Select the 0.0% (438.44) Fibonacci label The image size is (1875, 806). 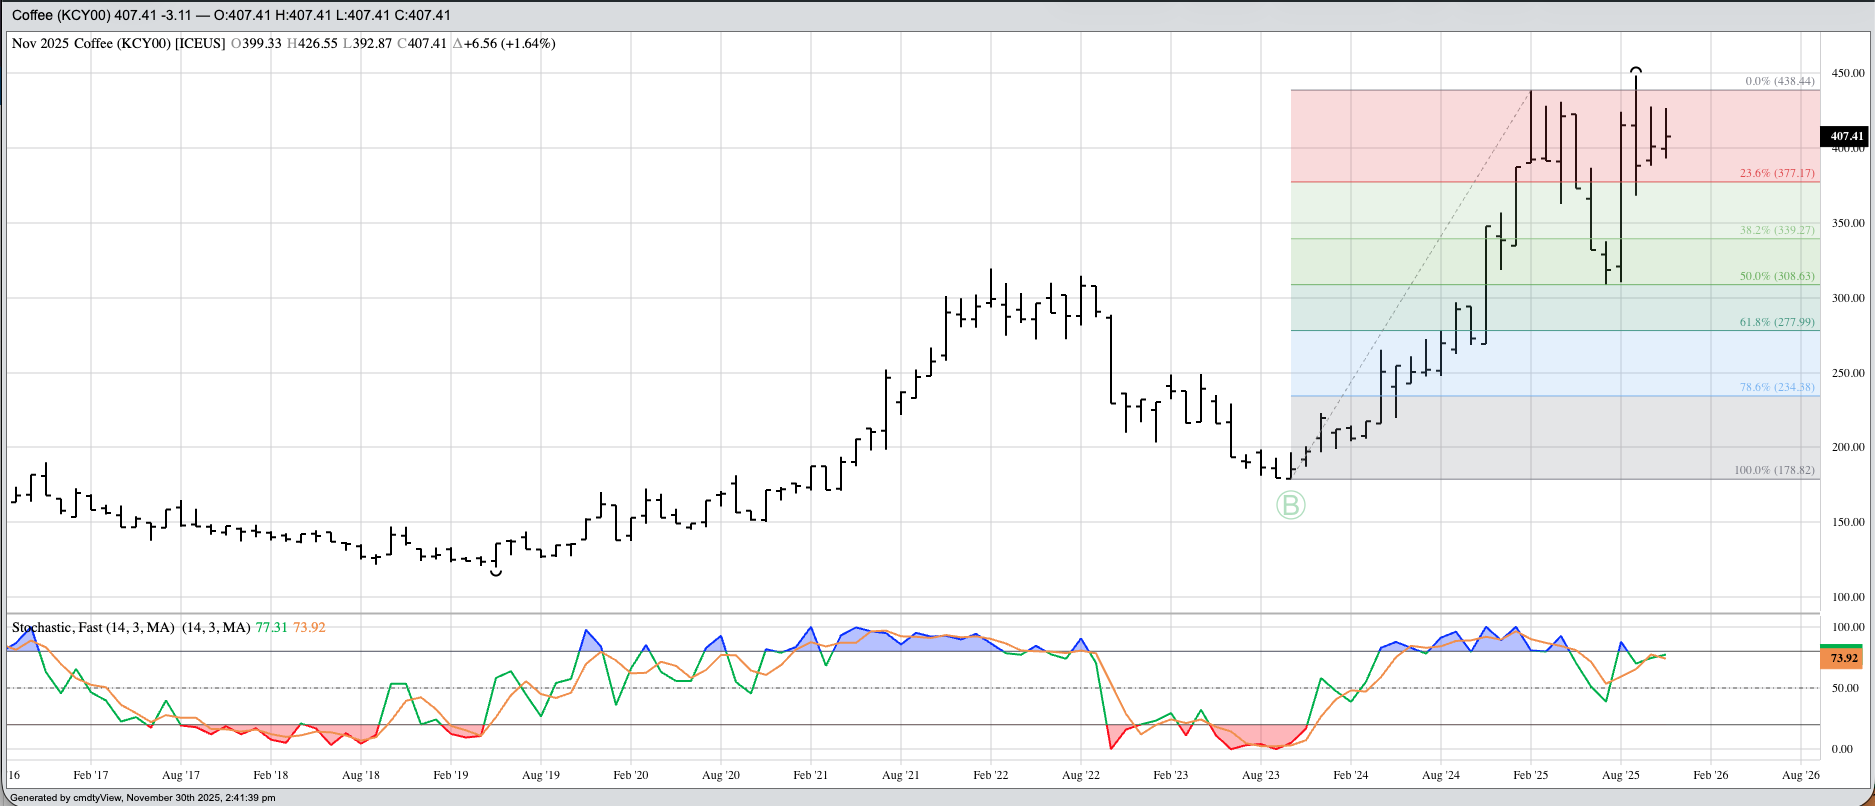[1779, 81]
